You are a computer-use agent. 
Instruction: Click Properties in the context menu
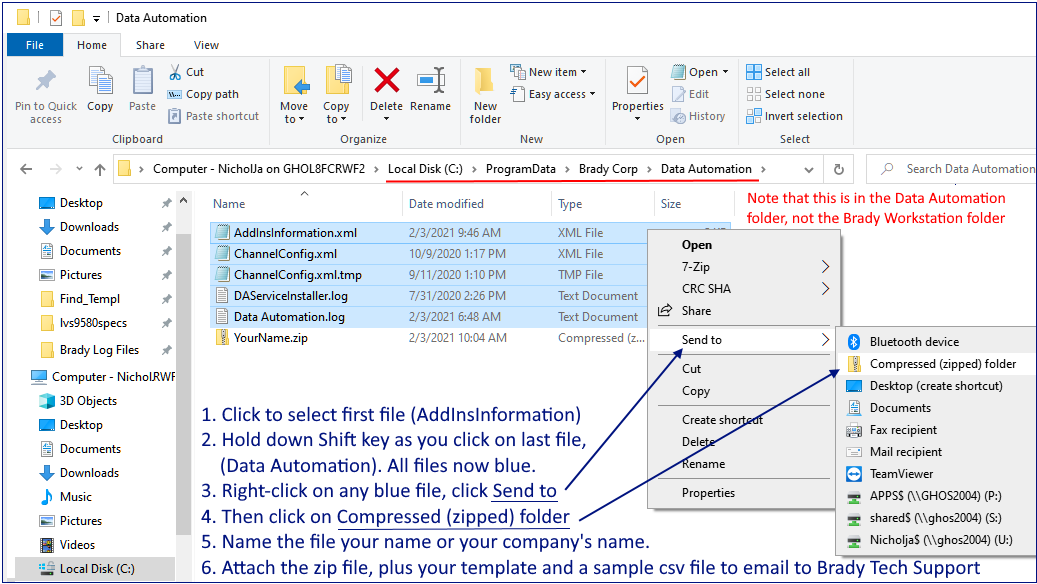(708, 493)
